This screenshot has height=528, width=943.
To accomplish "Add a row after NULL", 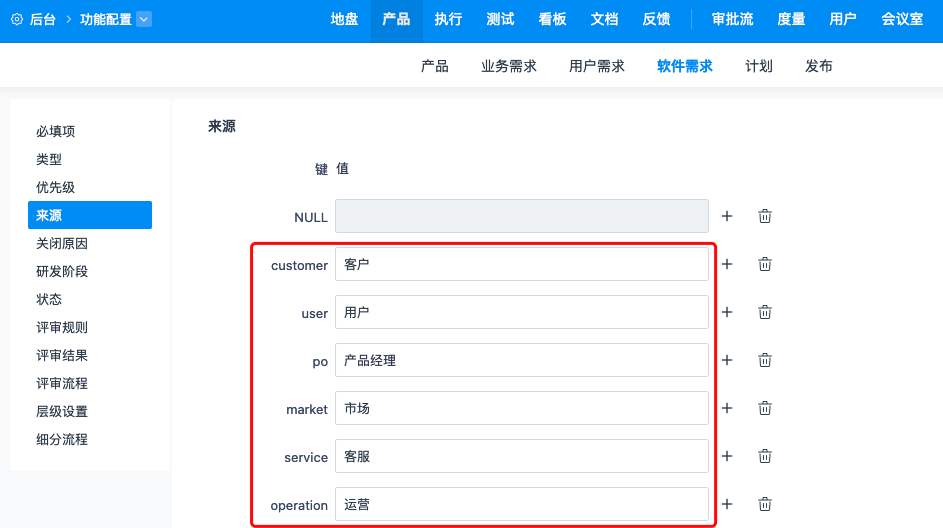I will (727, 216).
